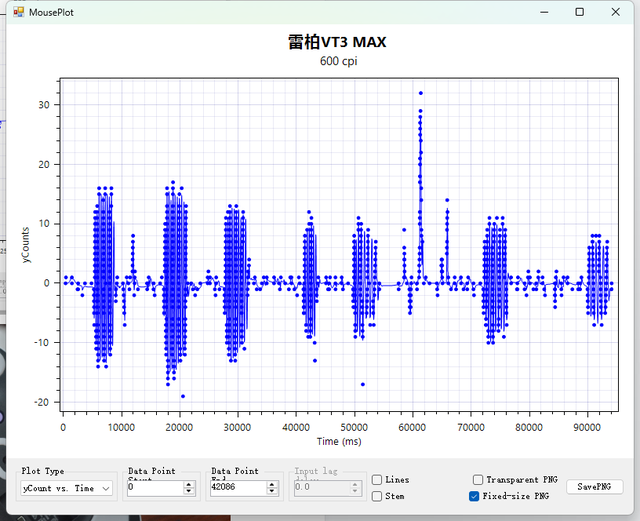Click the MousePlot app icon in title bar
Screen dimensions: 640x521
point(17,12)
